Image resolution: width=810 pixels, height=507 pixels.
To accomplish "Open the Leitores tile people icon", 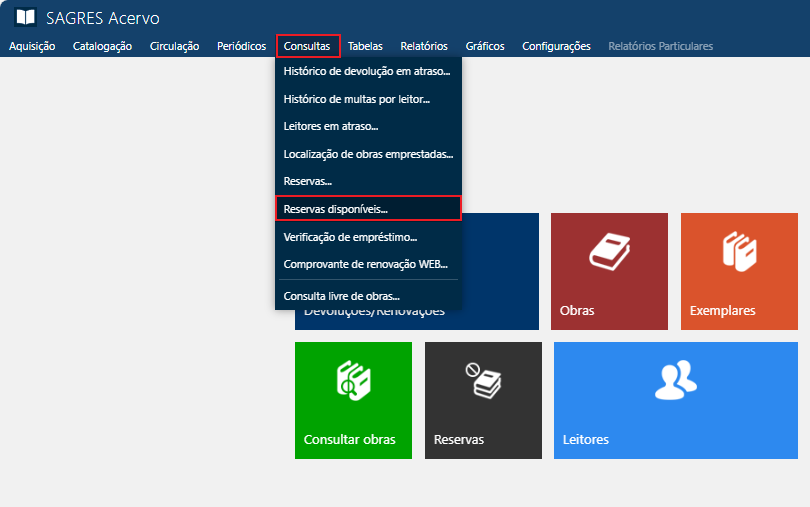I will 675,379.
